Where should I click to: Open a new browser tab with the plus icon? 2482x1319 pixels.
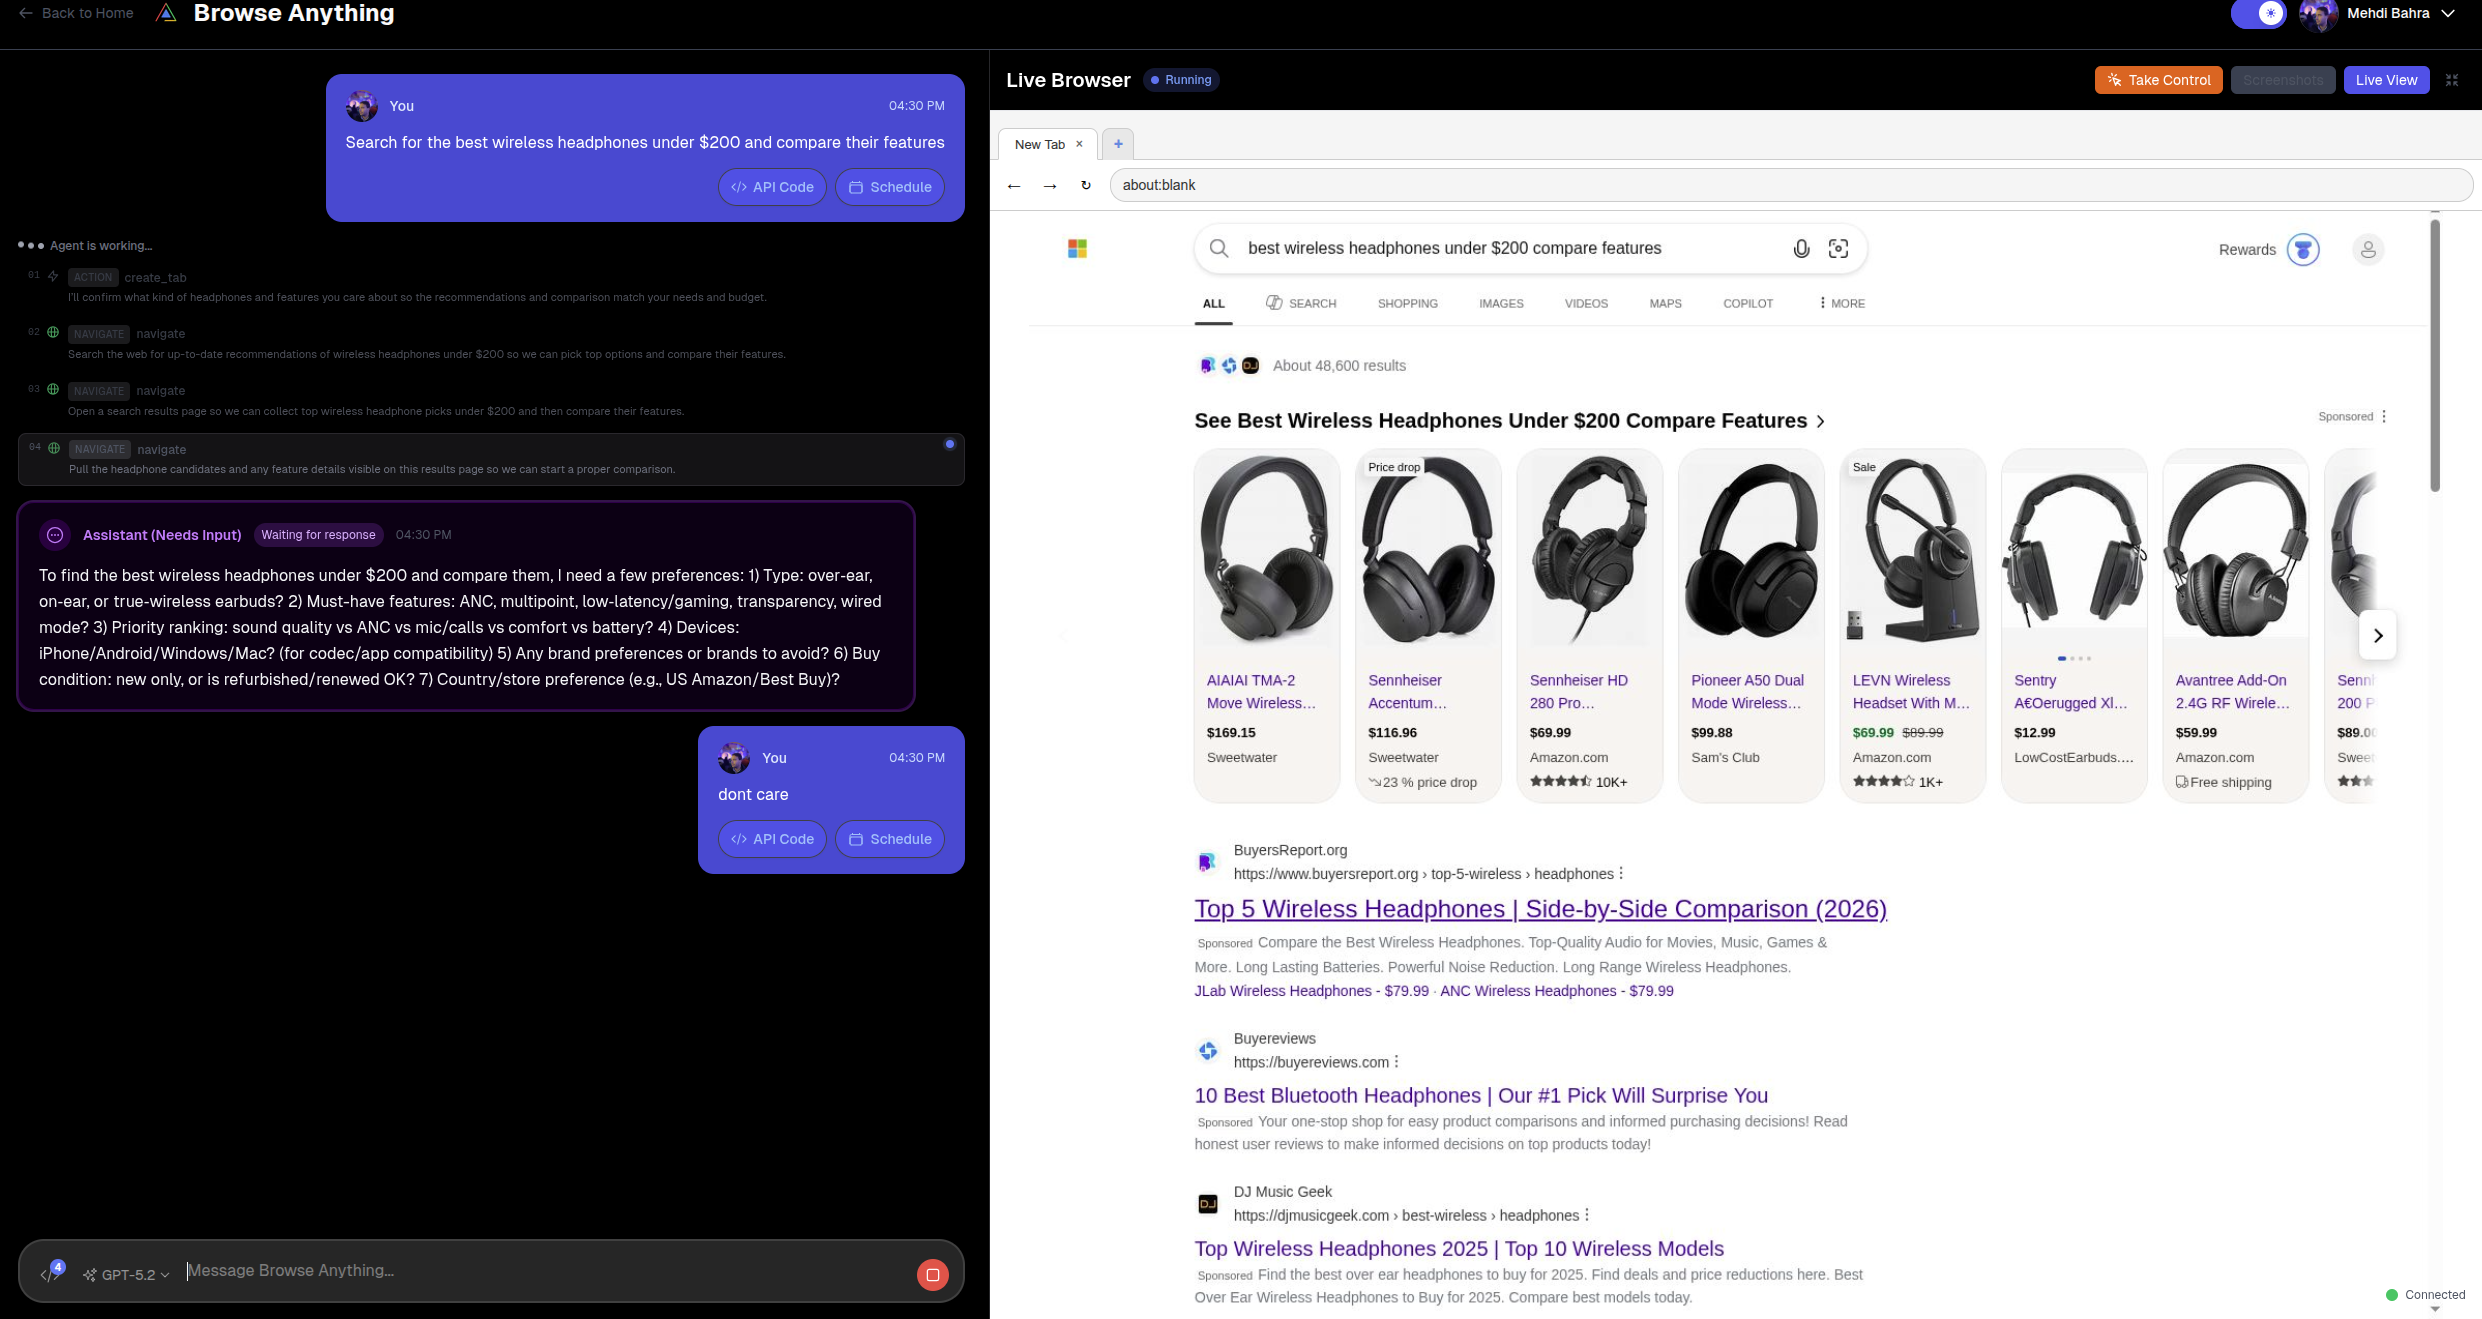(x=1117, y=143)
